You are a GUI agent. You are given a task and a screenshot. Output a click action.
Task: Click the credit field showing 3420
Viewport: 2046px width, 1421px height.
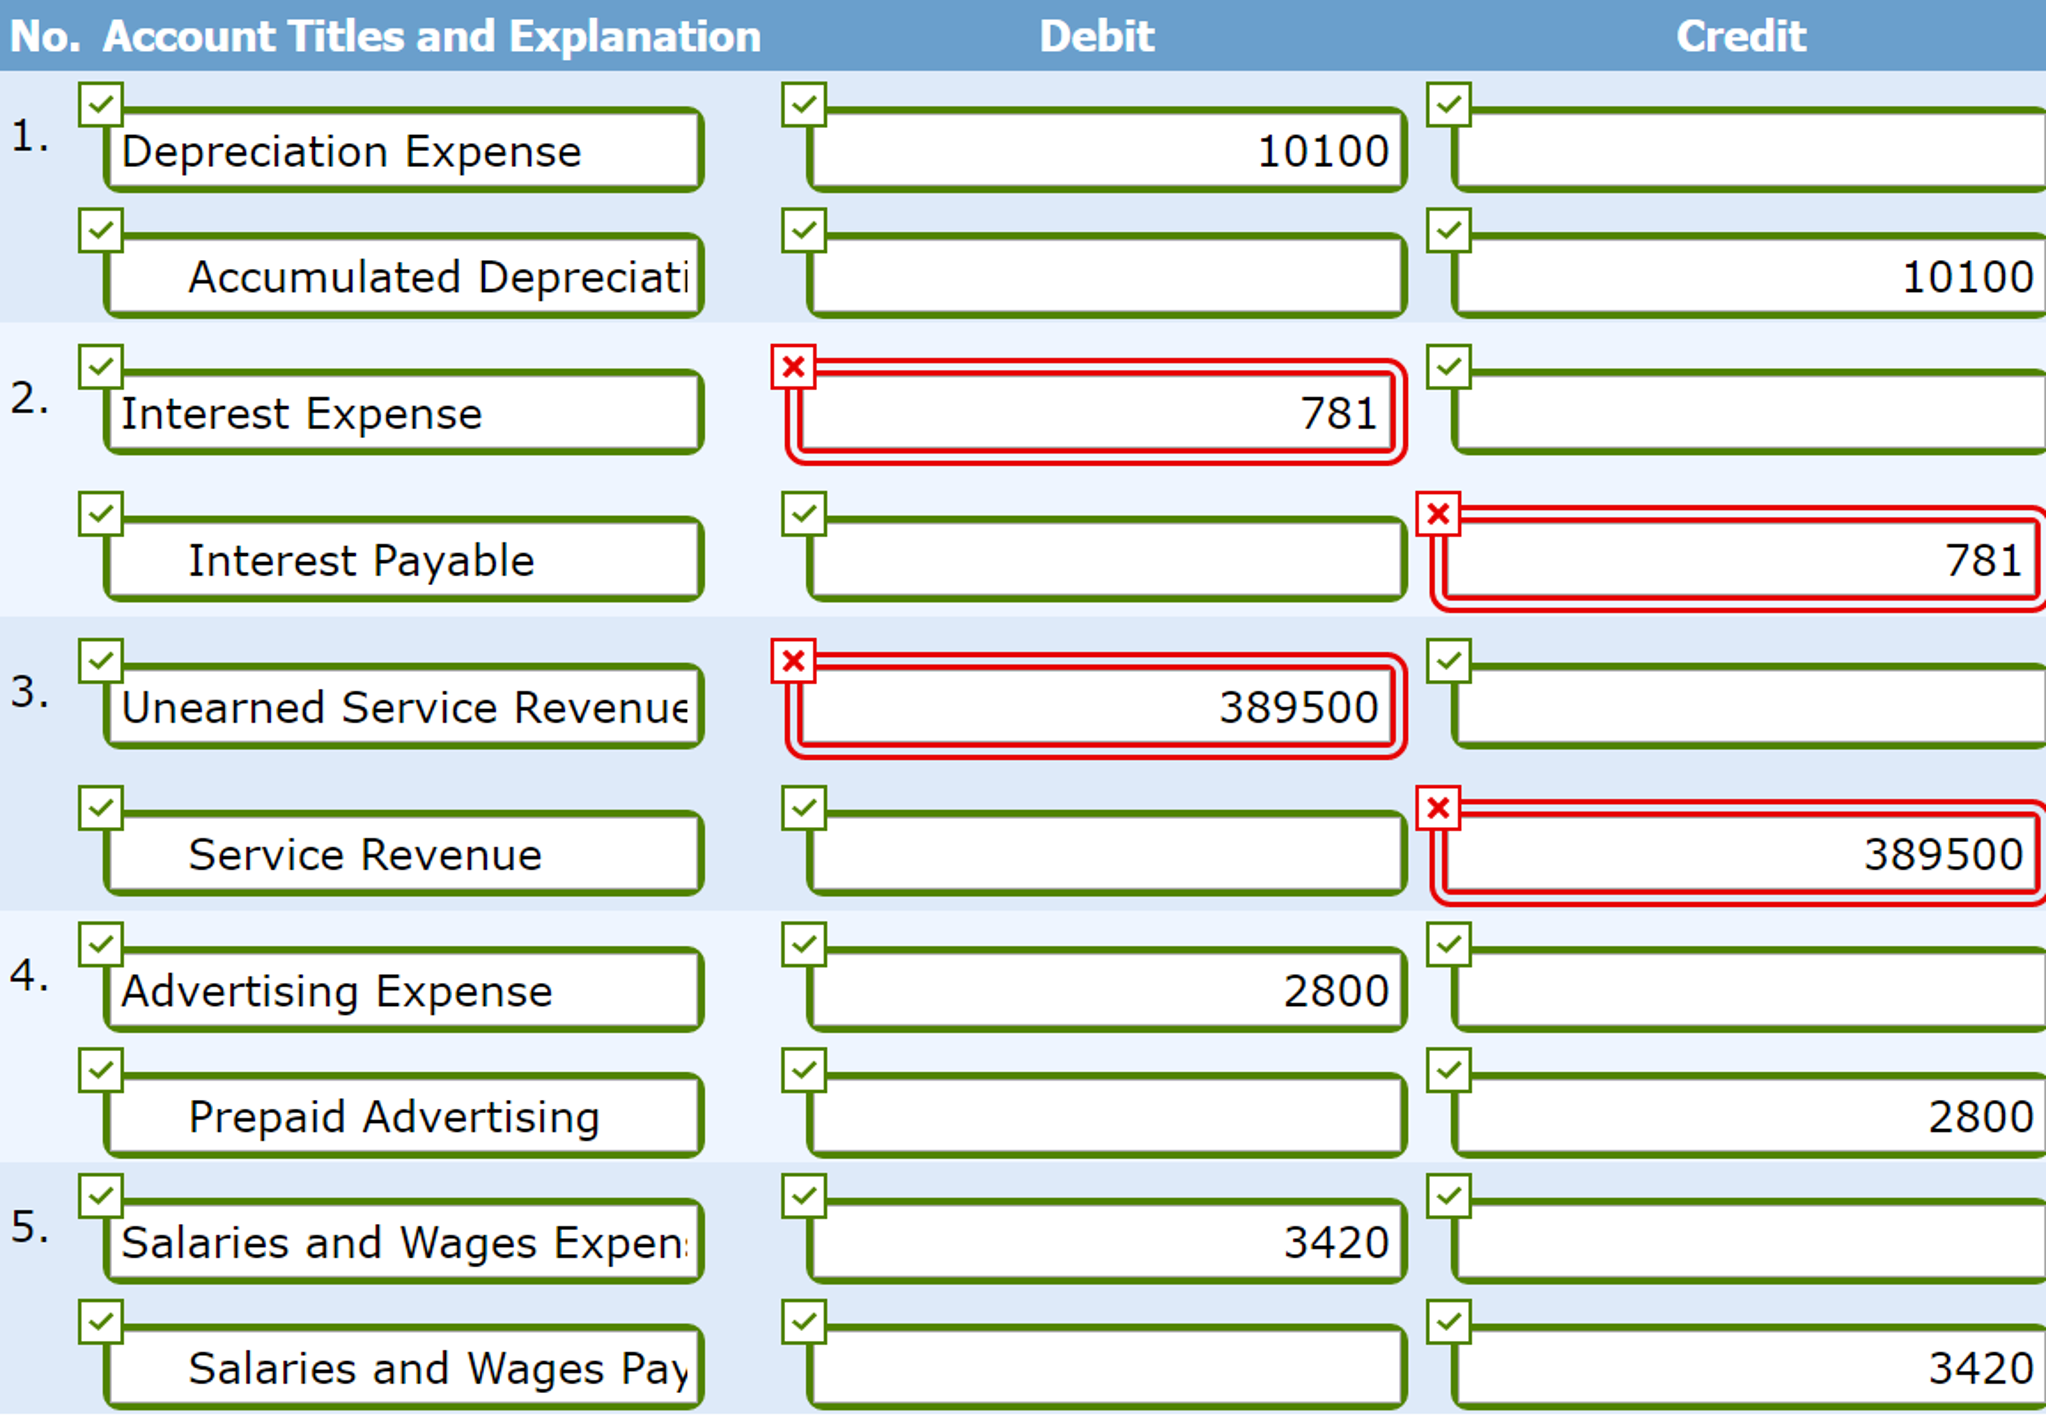[x=1750, y=1369]
